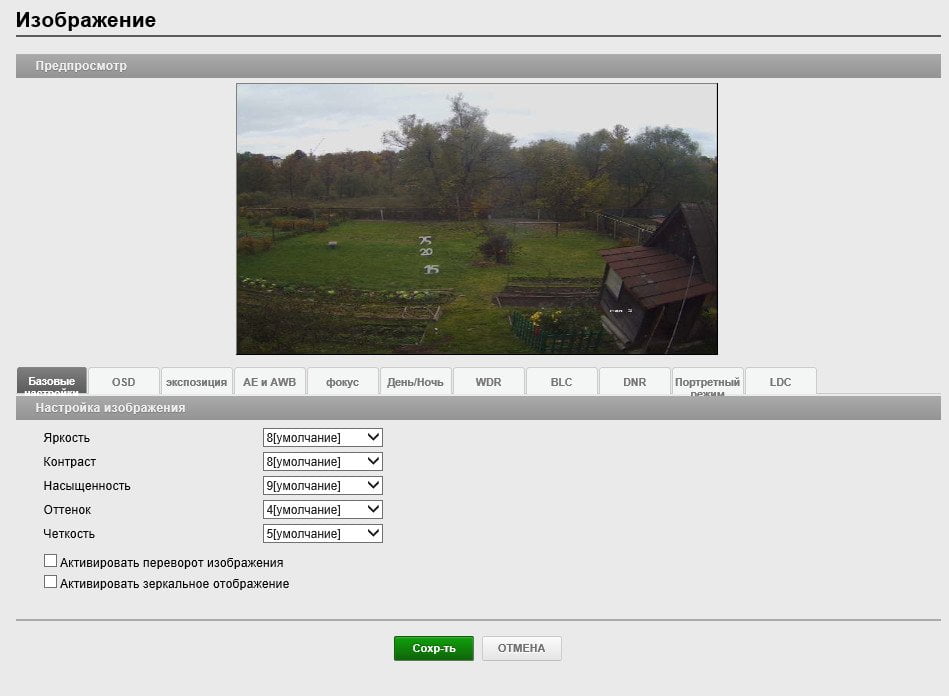Toggle Активировать зеркальное отображение checkbox
The width and height of the screenshot is (949, 696).
tap(50, 582)
